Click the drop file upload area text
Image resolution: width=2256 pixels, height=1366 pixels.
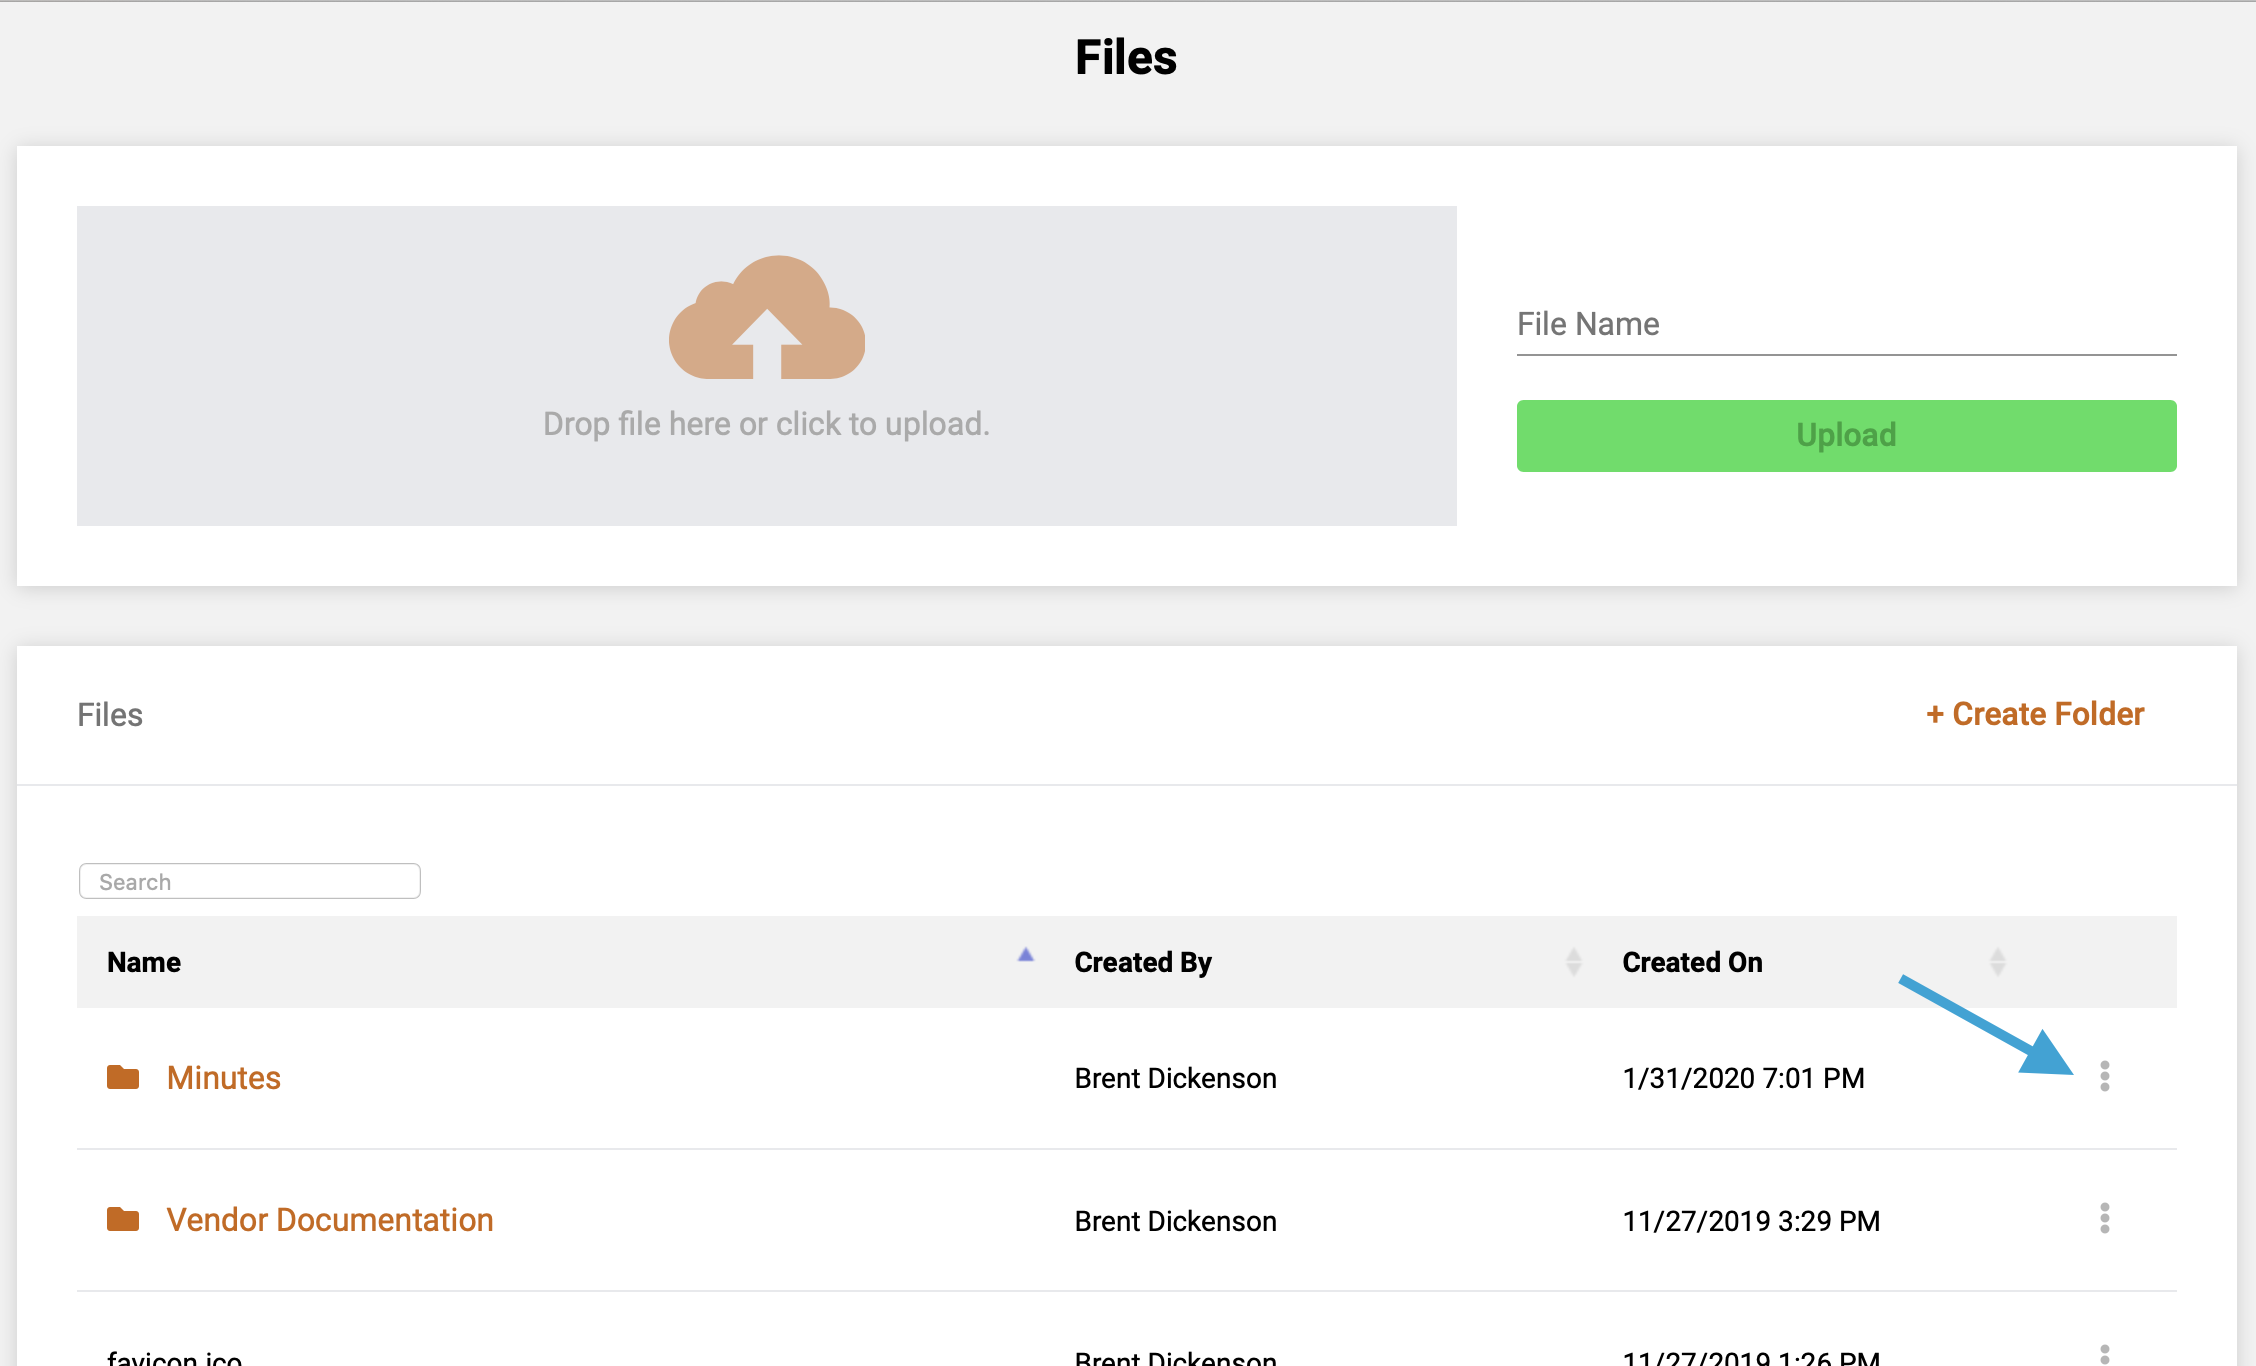click(767, 424)
